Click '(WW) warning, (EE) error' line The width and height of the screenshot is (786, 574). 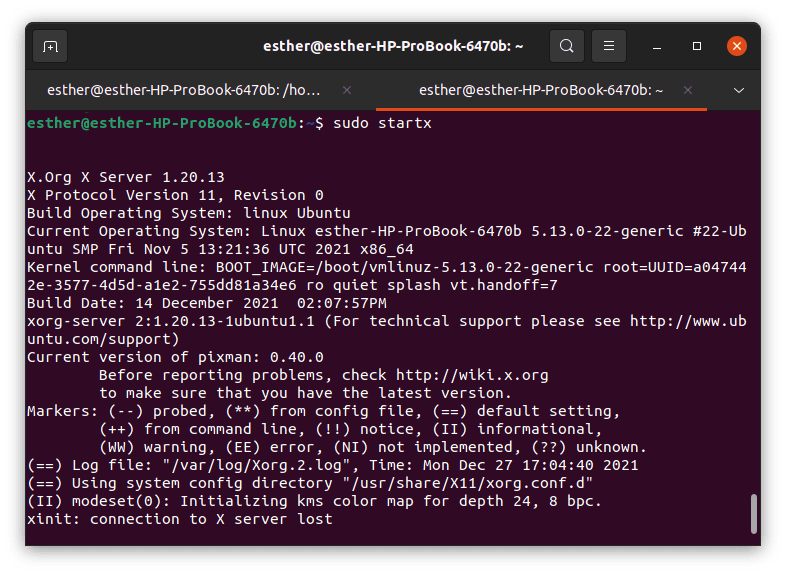373,448
